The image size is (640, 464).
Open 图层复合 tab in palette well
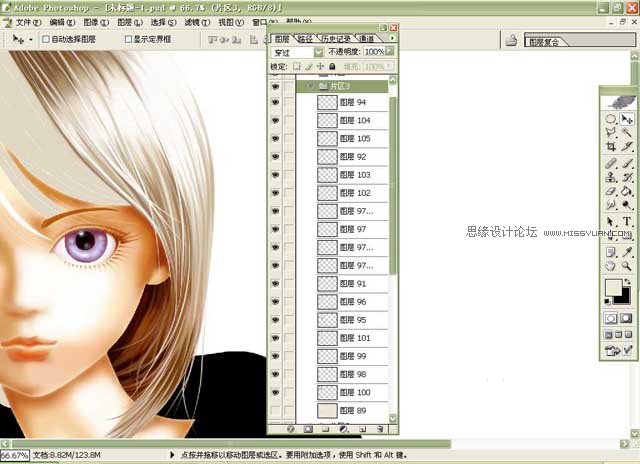pyautogui.click(x=544, y=42)
